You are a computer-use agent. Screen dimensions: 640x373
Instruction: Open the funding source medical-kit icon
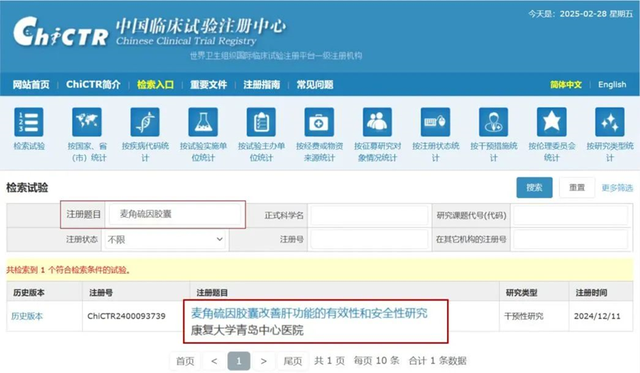[319, 122]
